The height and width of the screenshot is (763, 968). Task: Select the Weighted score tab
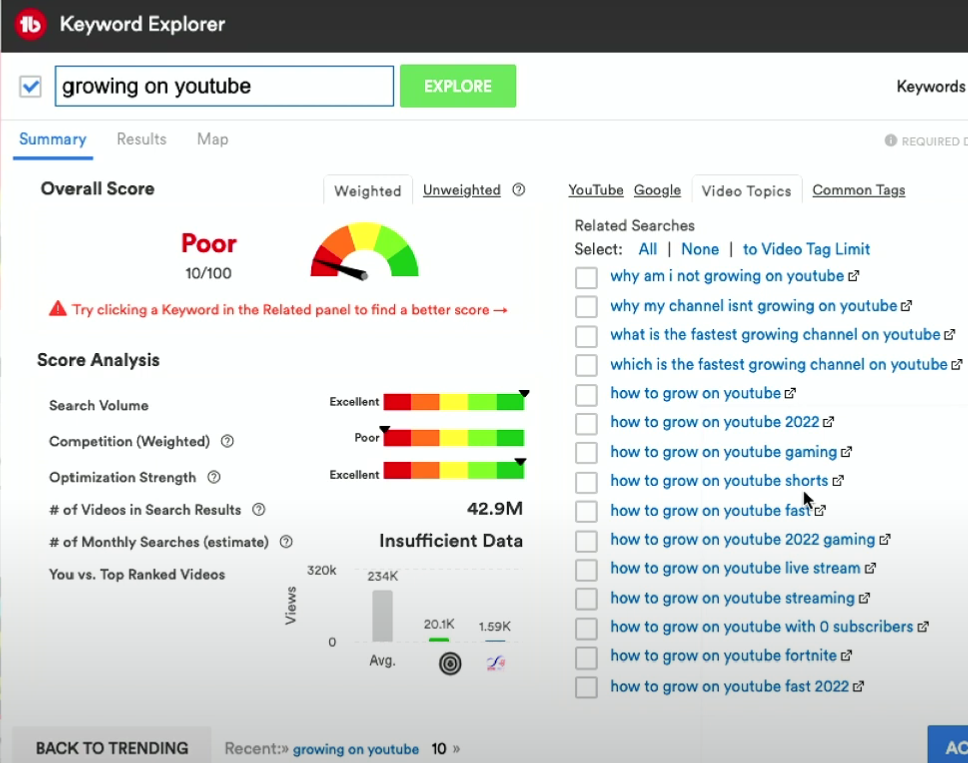point(367,191)
